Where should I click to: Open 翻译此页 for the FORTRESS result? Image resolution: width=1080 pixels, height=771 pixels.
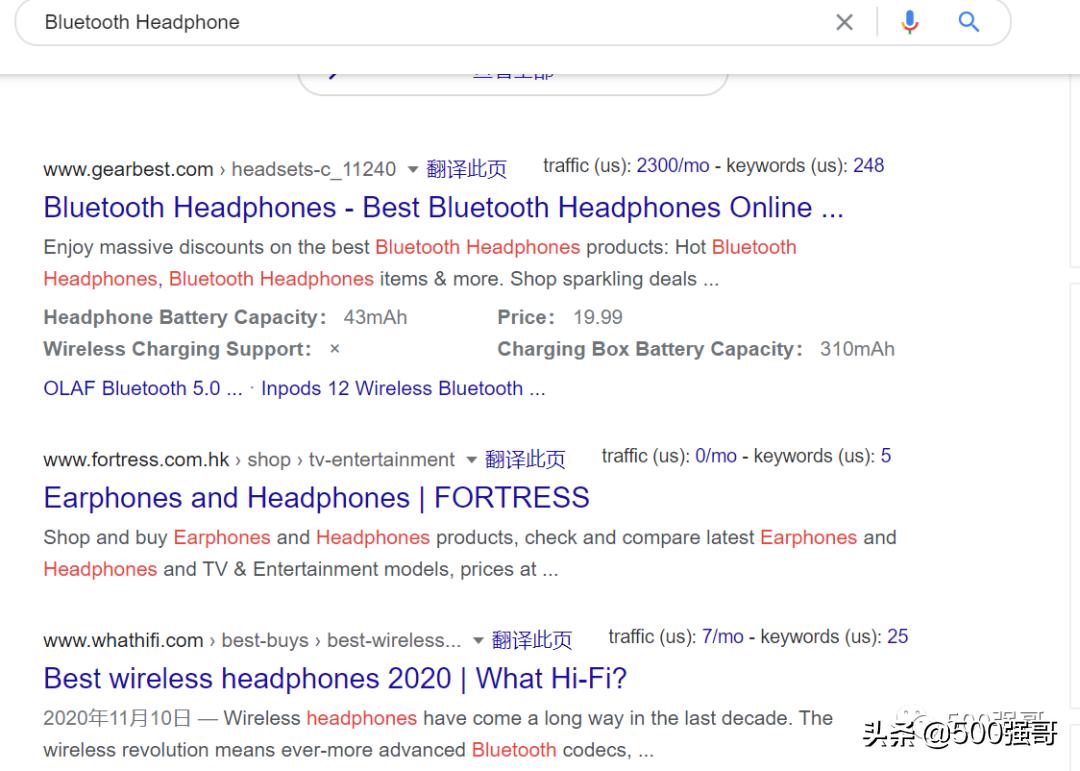click(526, 460)
